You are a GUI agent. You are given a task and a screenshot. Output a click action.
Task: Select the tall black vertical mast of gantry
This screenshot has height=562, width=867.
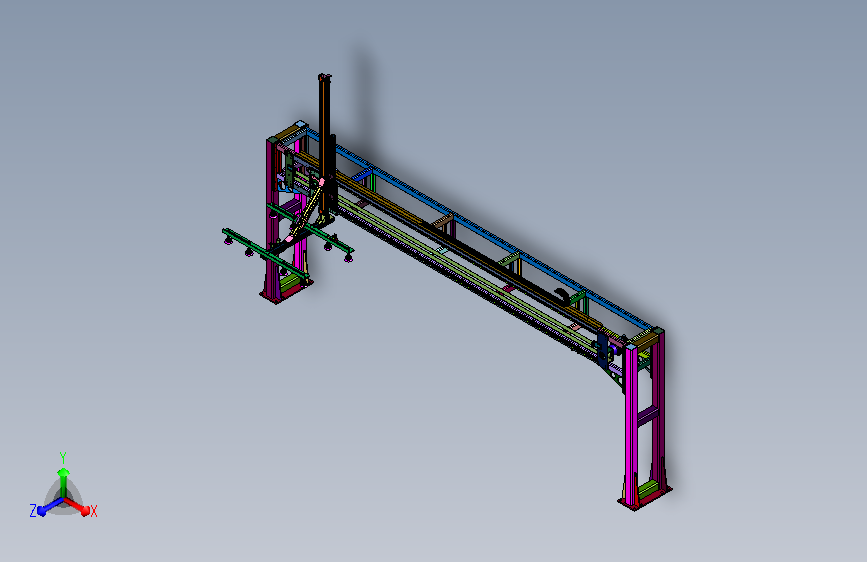coord(326,147)
